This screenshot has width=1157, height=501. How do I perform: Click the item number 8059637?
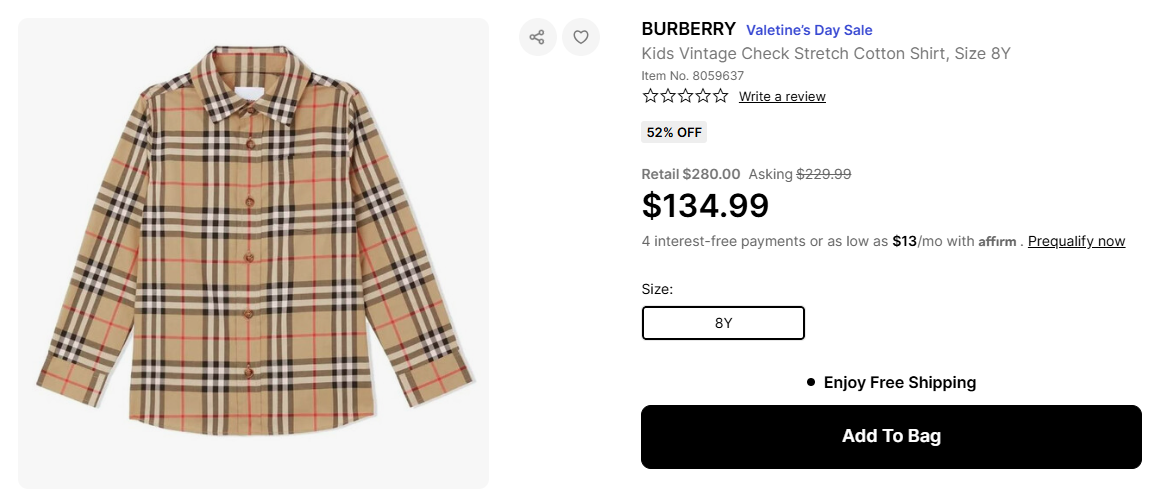(692, 75)
